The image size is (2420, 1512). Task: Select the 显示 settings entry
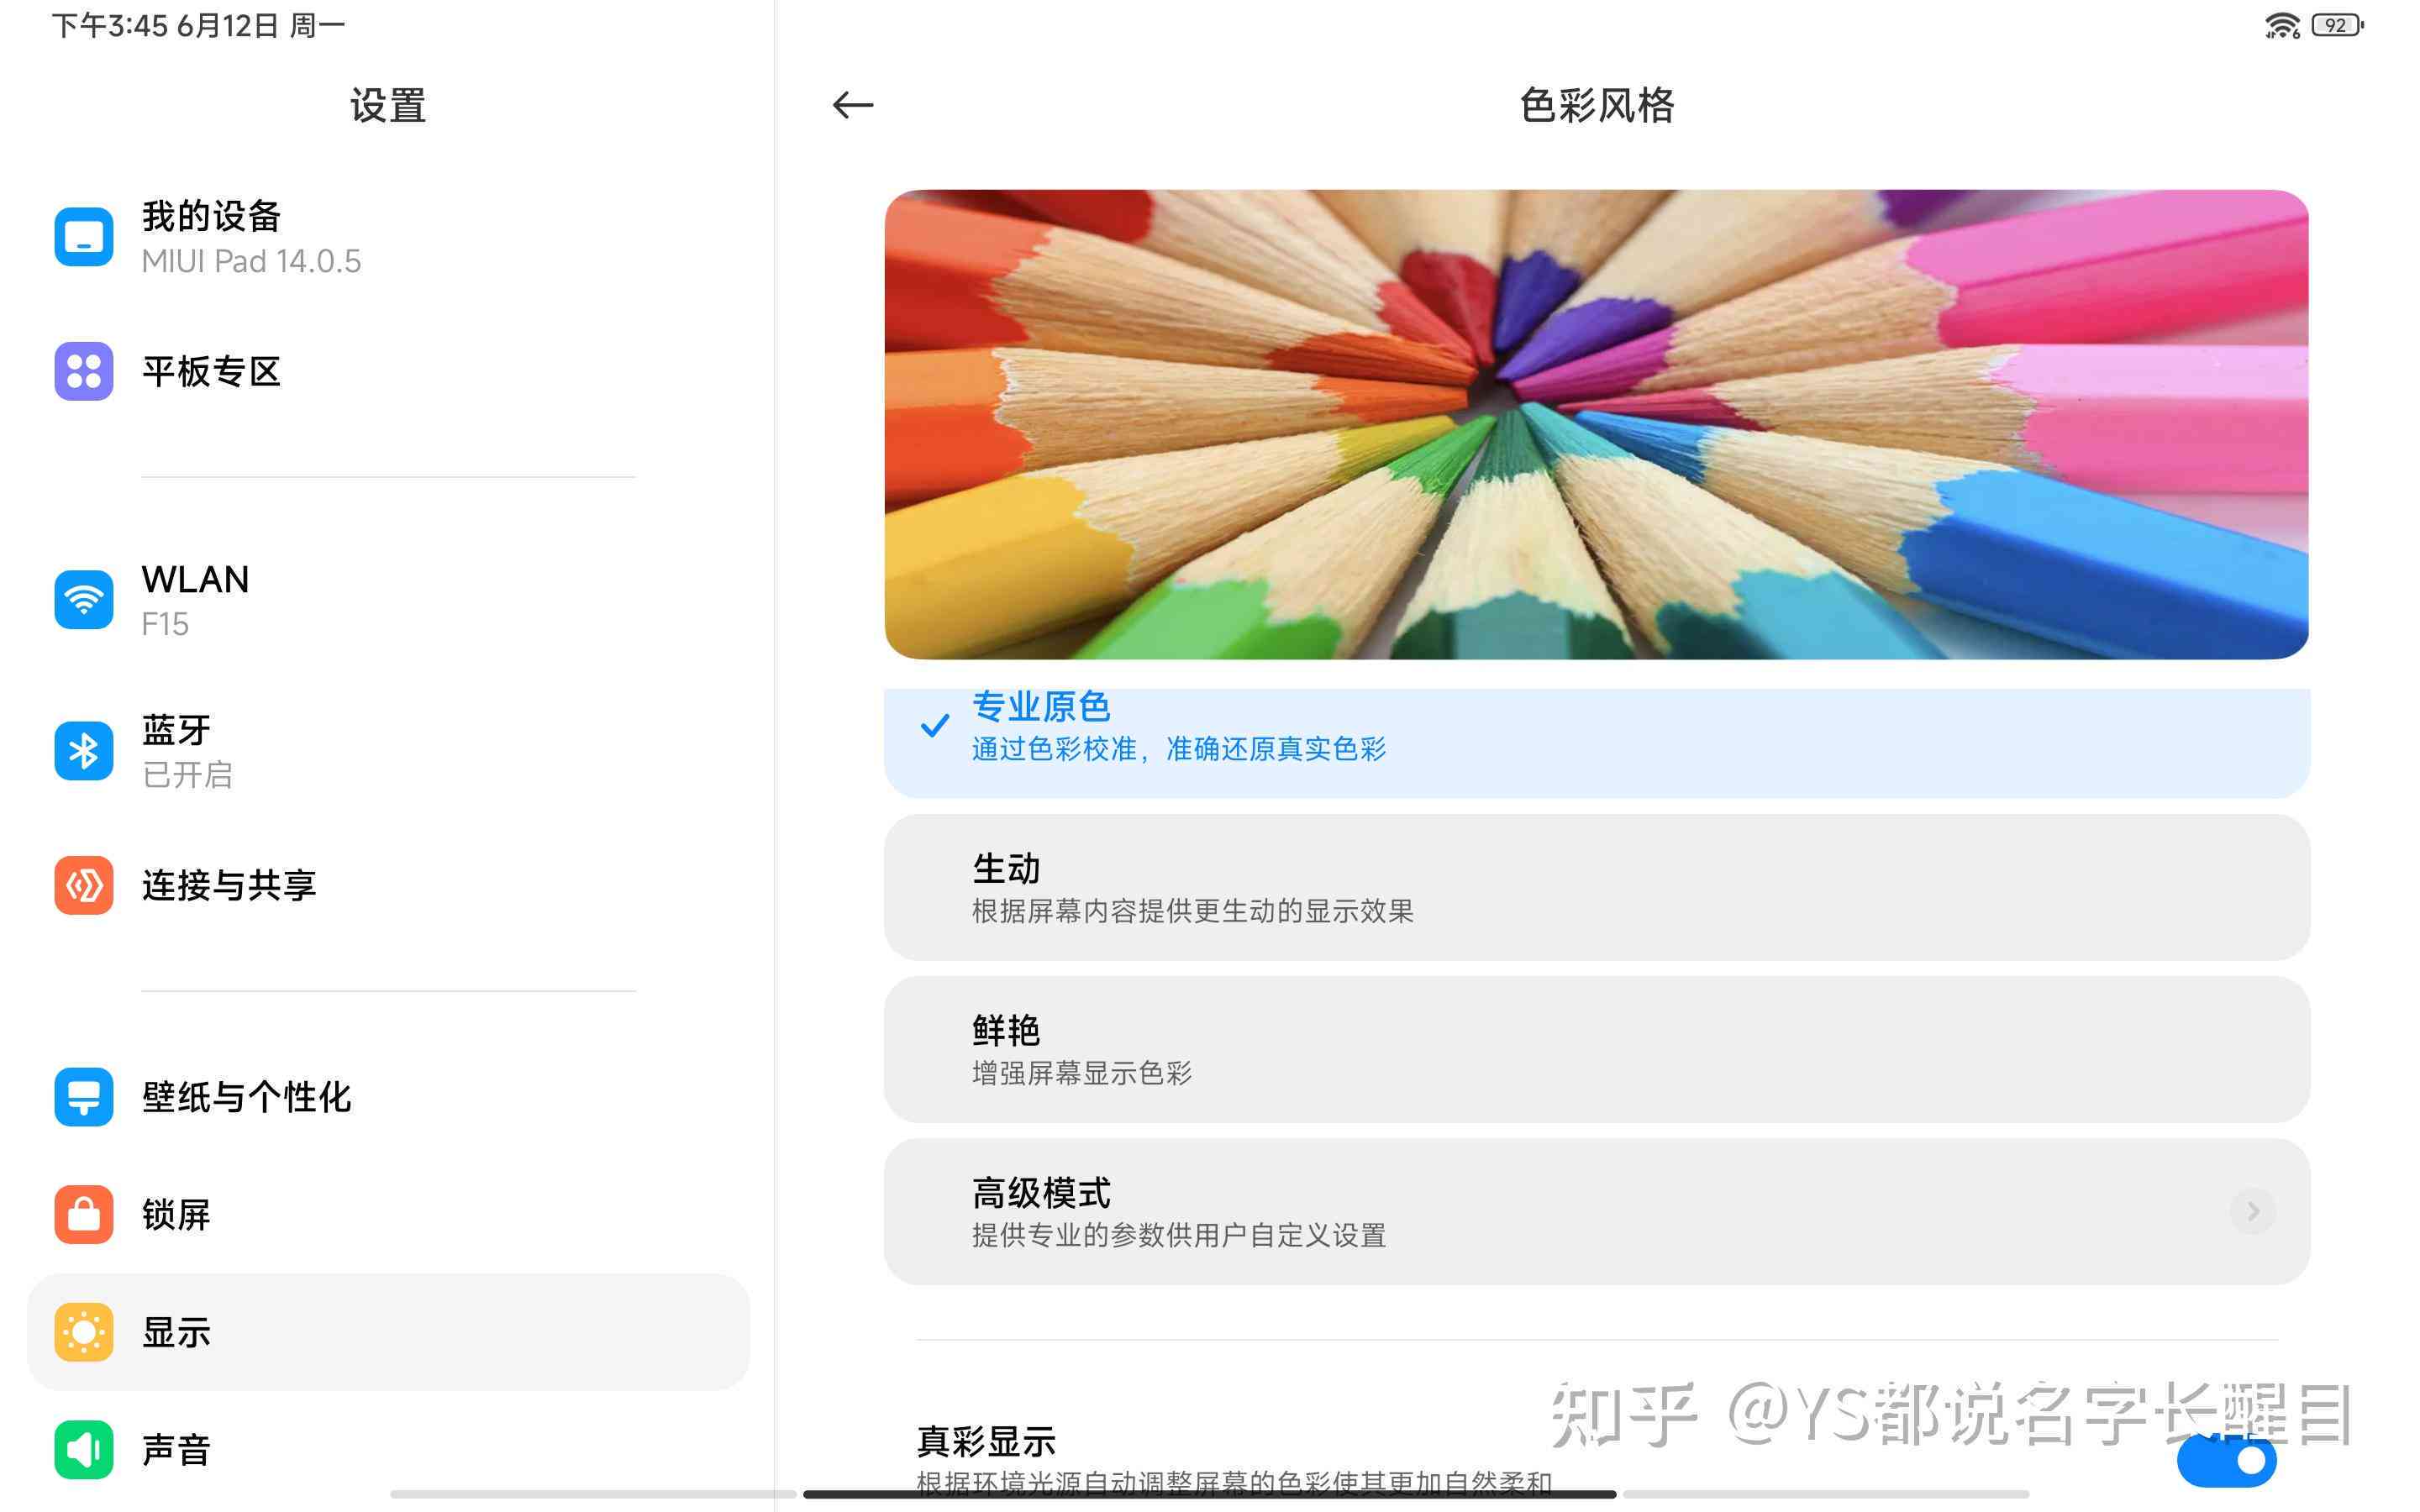388,1332
